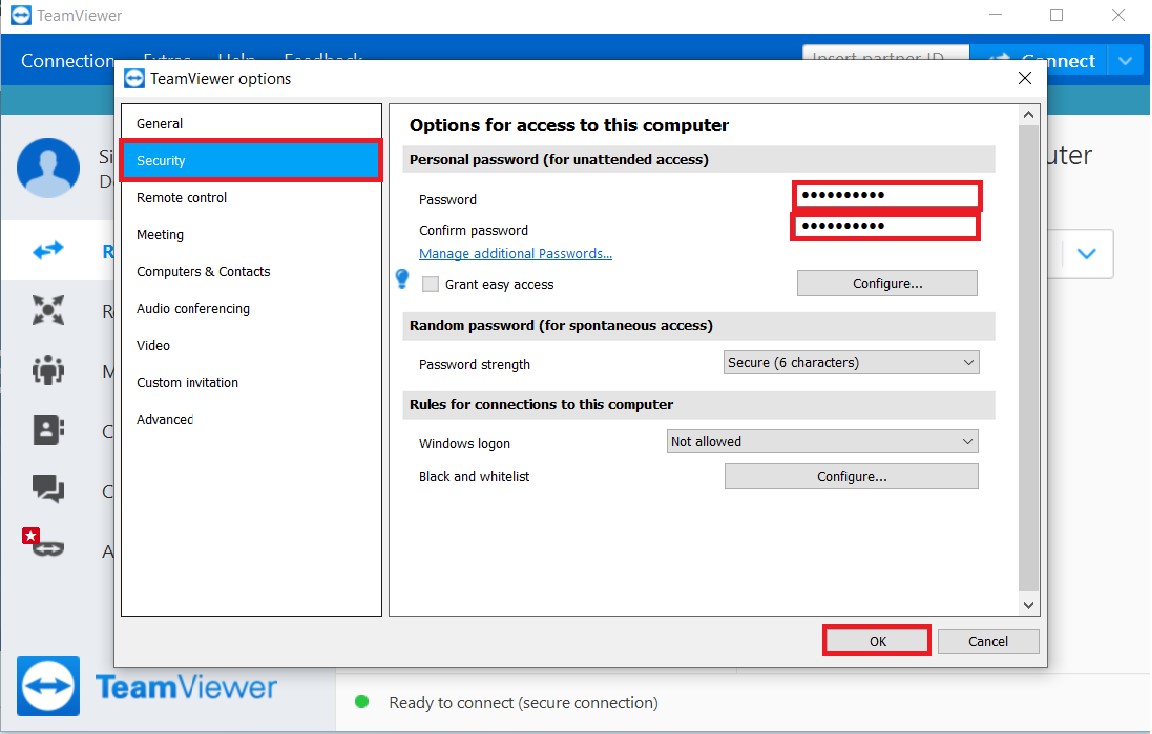Select the Security category
The image size is (1152, 734).
click(x=250, y=161)
